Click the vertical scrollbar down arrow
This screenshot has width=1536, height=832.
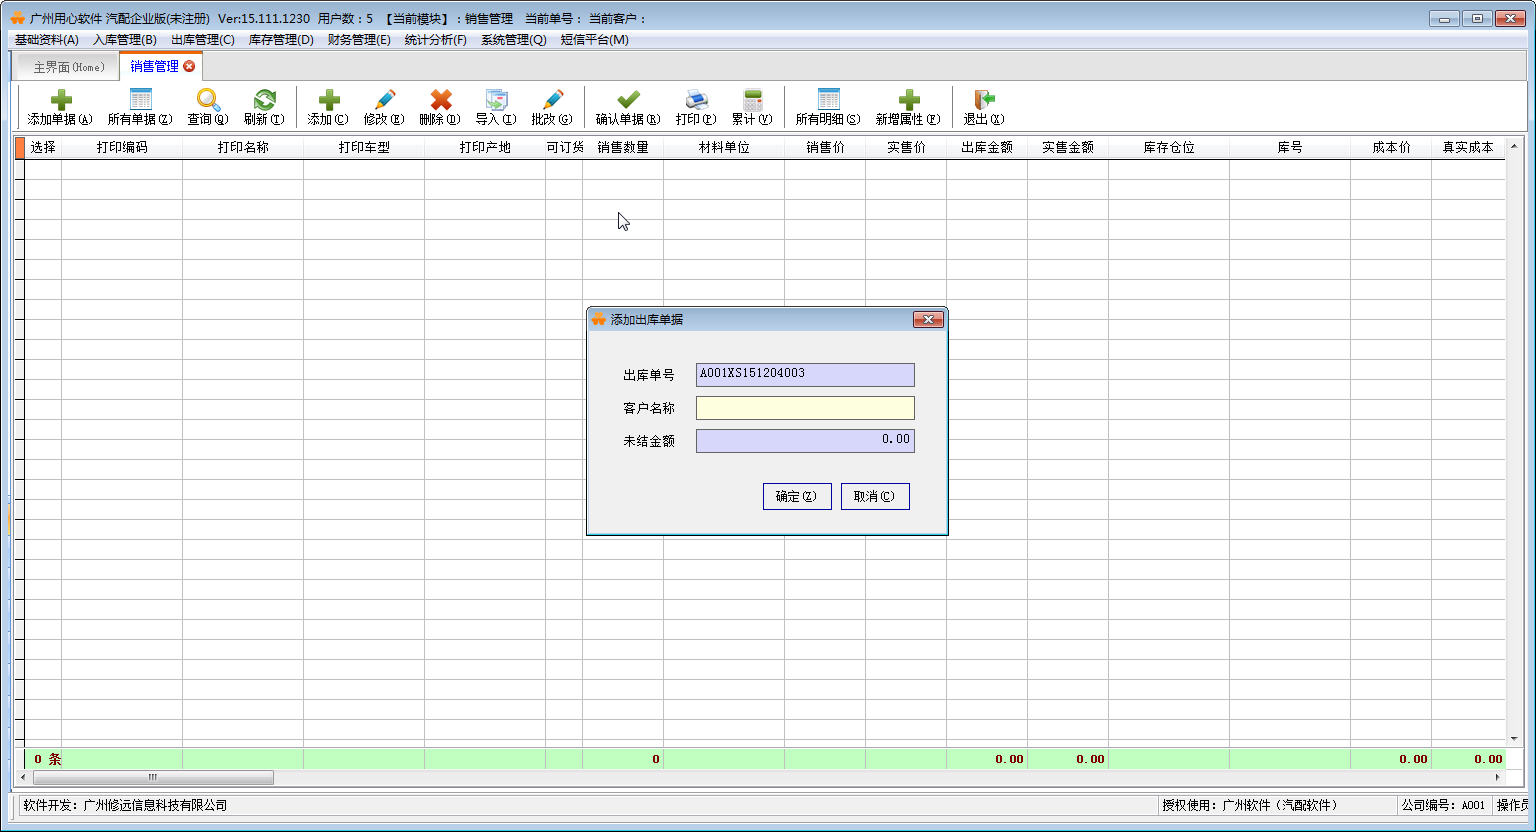1514,739
